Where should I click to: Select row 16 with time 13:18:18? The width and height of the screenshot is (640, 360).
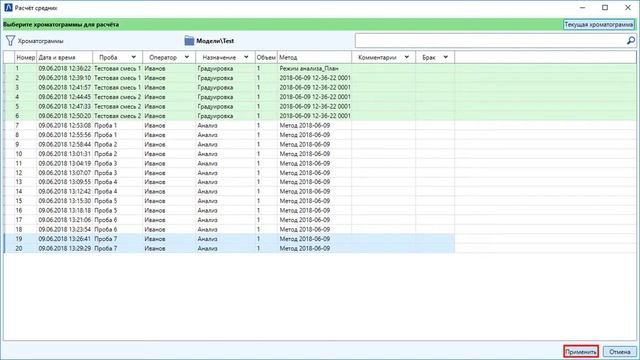click(x=229, y=211)
